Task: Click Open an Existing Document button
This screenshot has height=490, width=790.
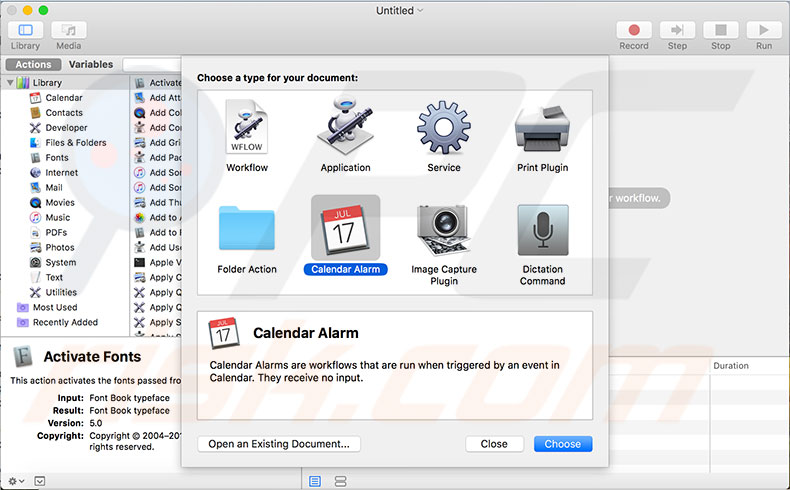Action: click(279, 444)
